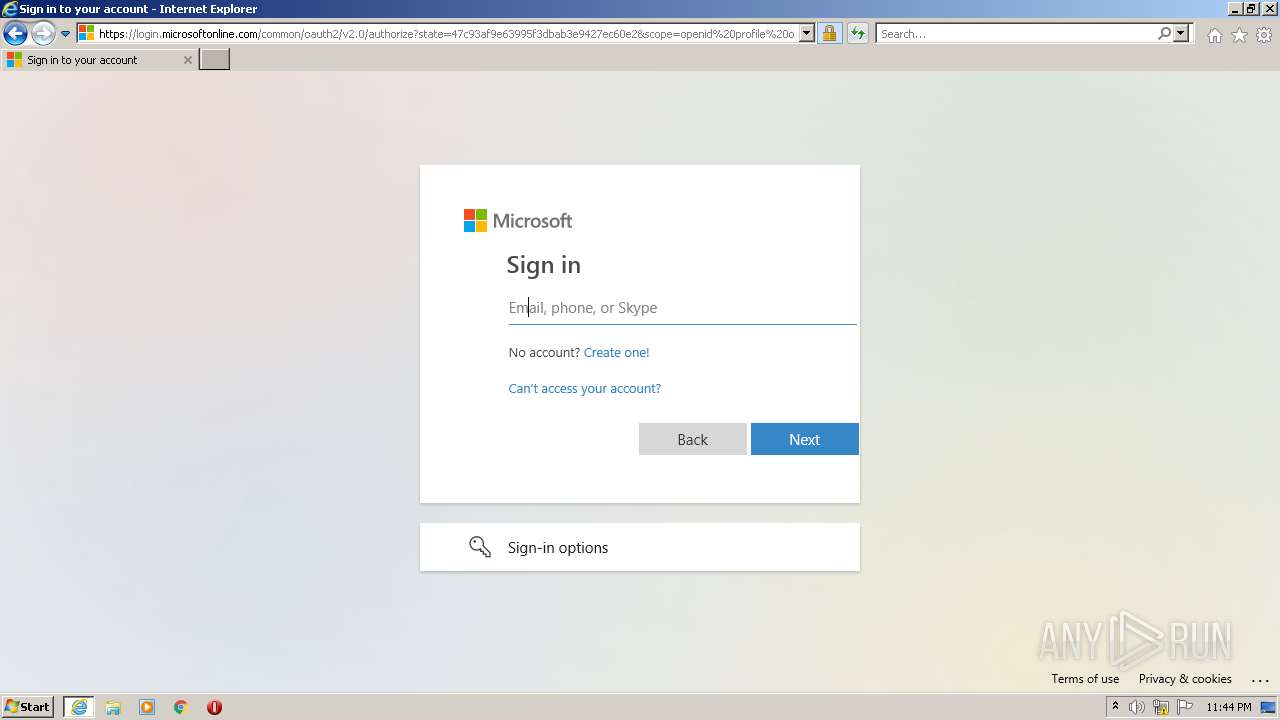Click the browser Back arrow button
Image resolution: width=1280 pixels, height=720 pixels.
(x=15, y=34)
